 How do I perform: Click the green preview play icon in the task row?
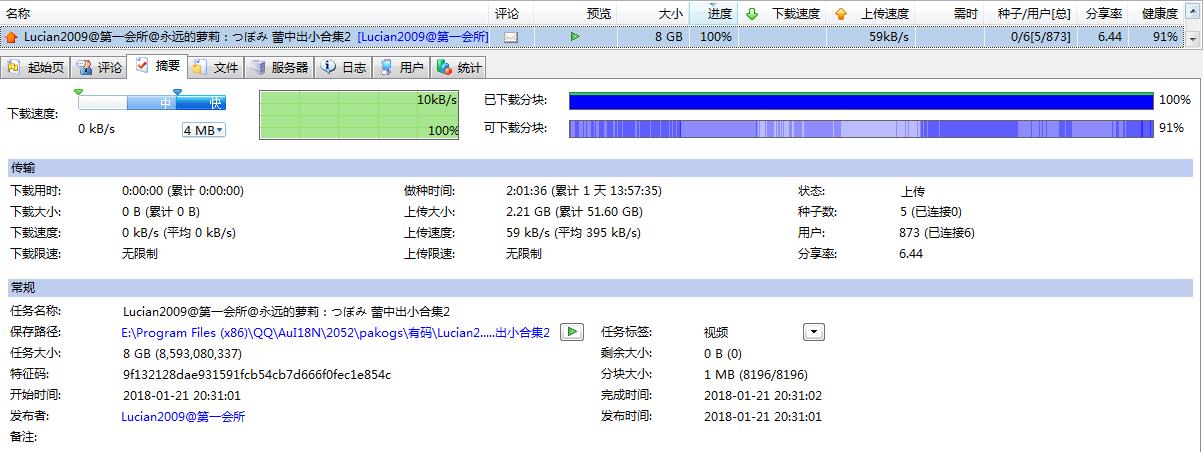point(575,37)
